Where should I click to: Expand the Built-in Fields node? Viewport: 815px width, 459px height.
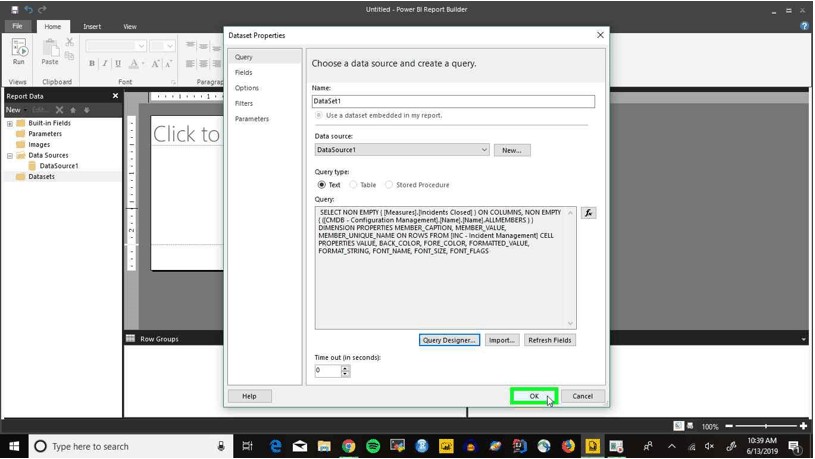(x=10, y=124)
